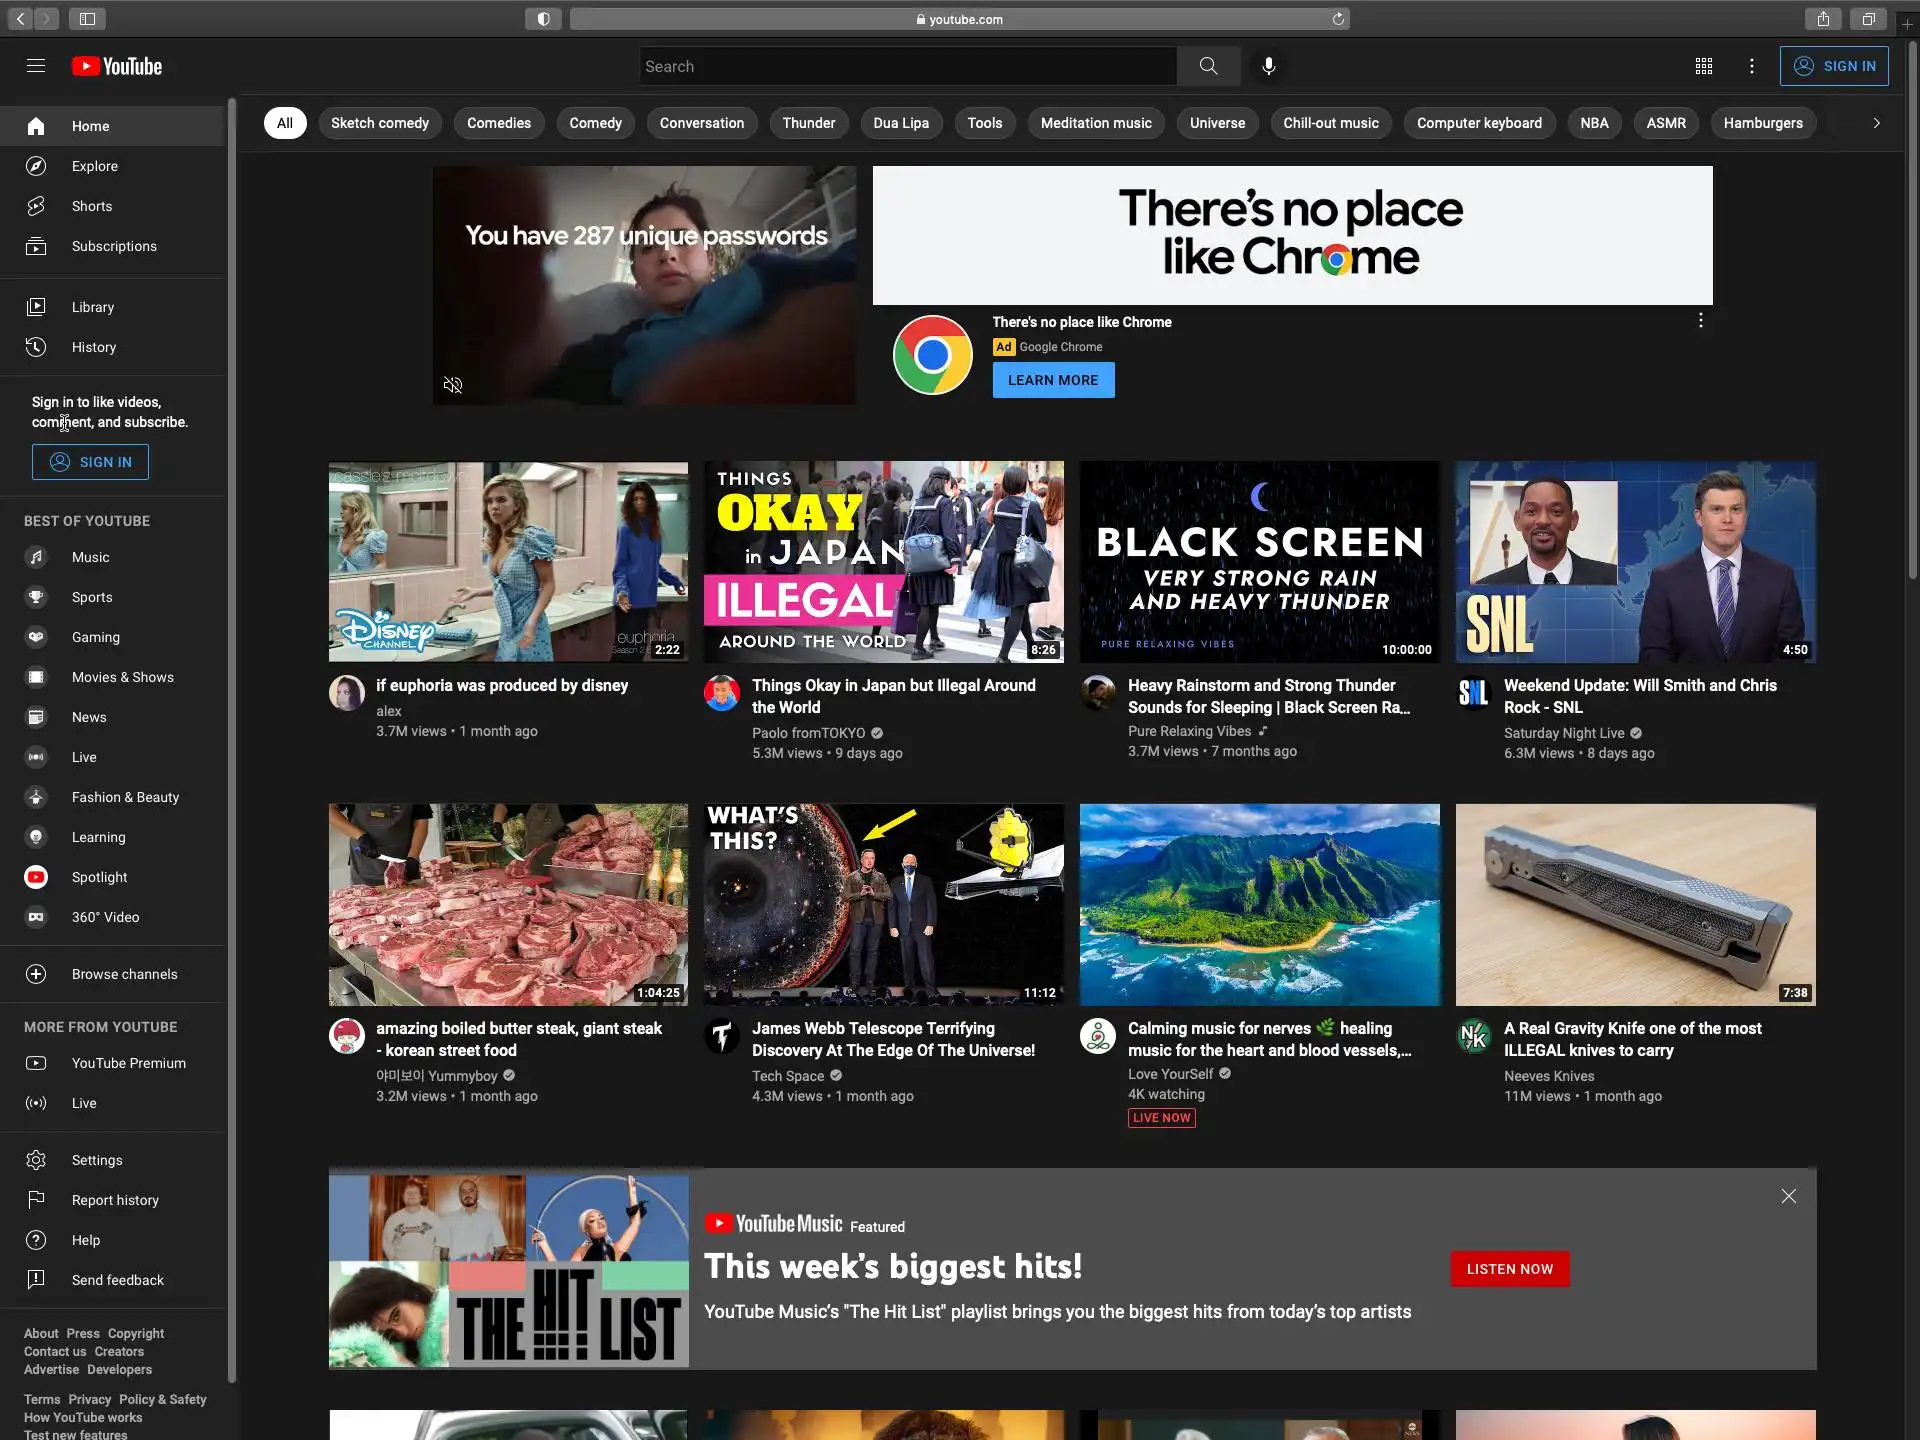Go to the Gaming sidebar item

click(x=95, y=637)
